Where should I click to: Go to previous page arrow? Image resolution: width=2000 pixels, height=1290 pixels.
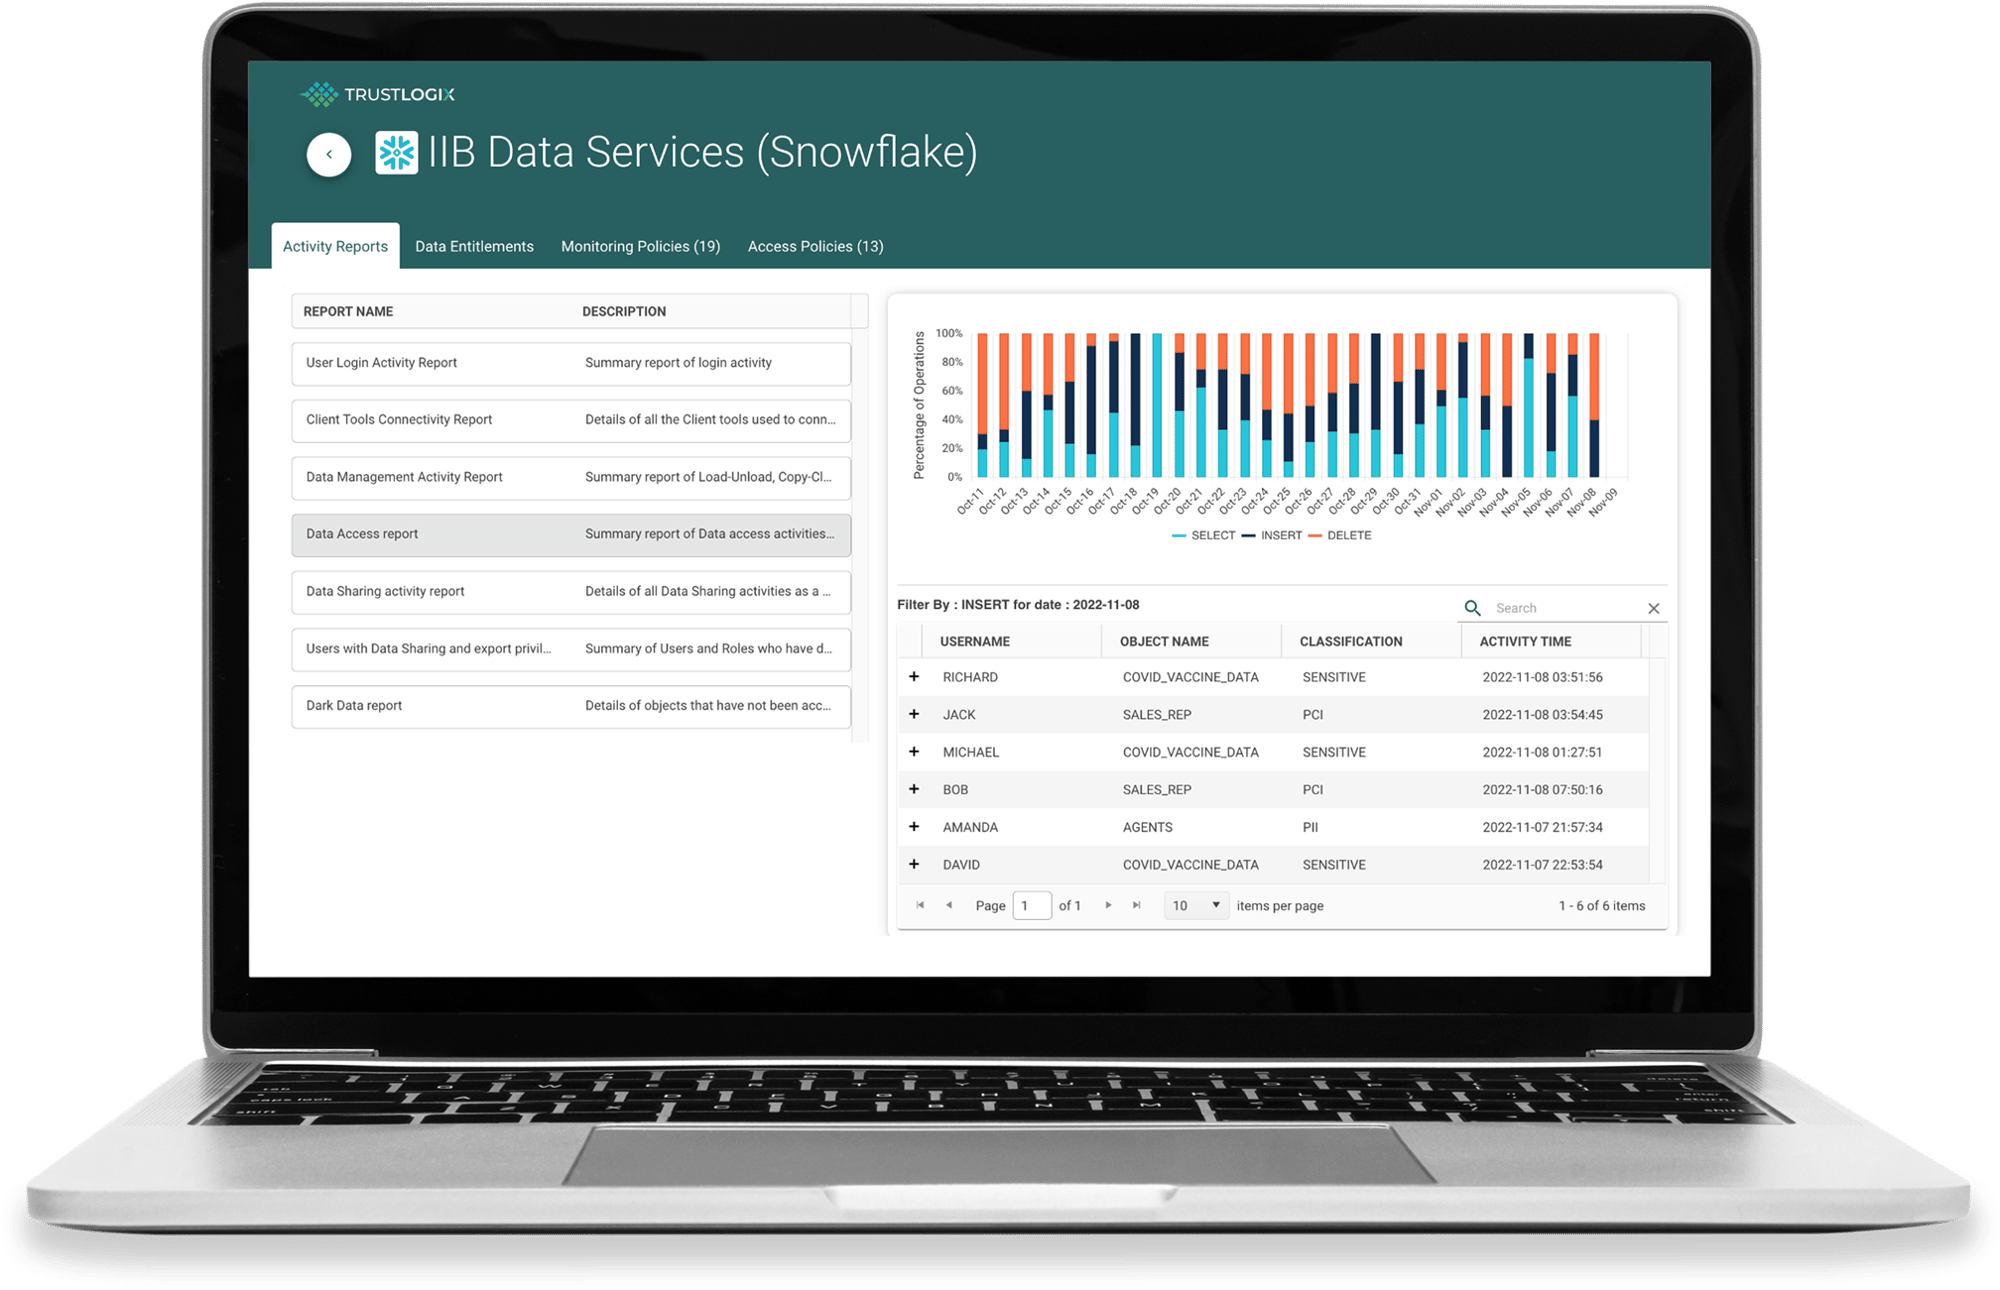[x=949, y=905]
